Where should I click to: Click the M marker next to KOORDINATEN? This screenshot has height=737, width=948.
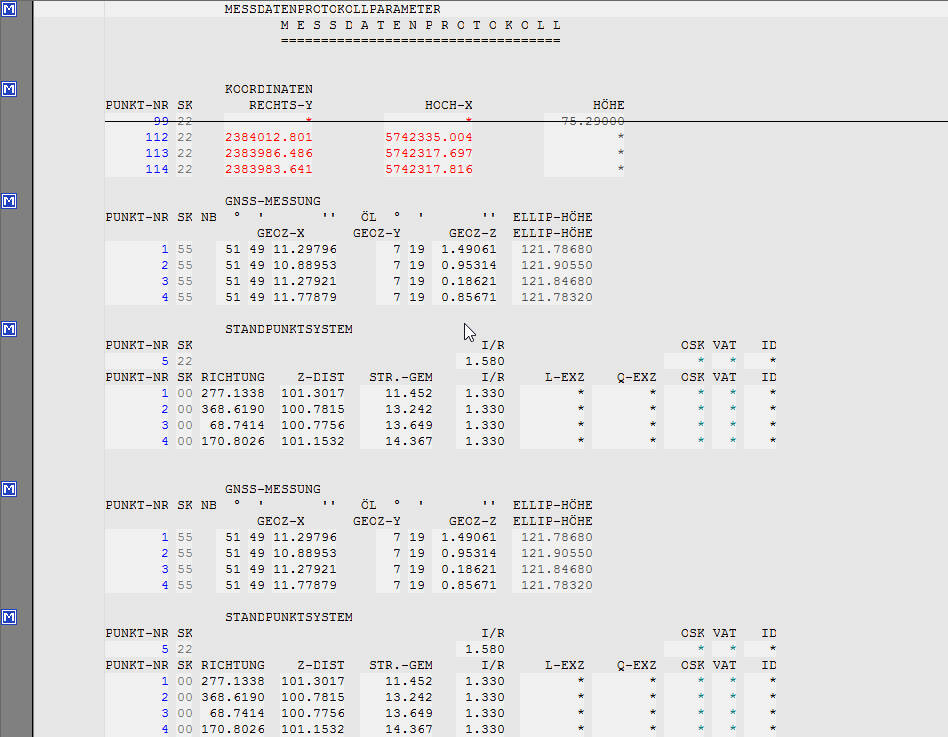tap(9, 89)
